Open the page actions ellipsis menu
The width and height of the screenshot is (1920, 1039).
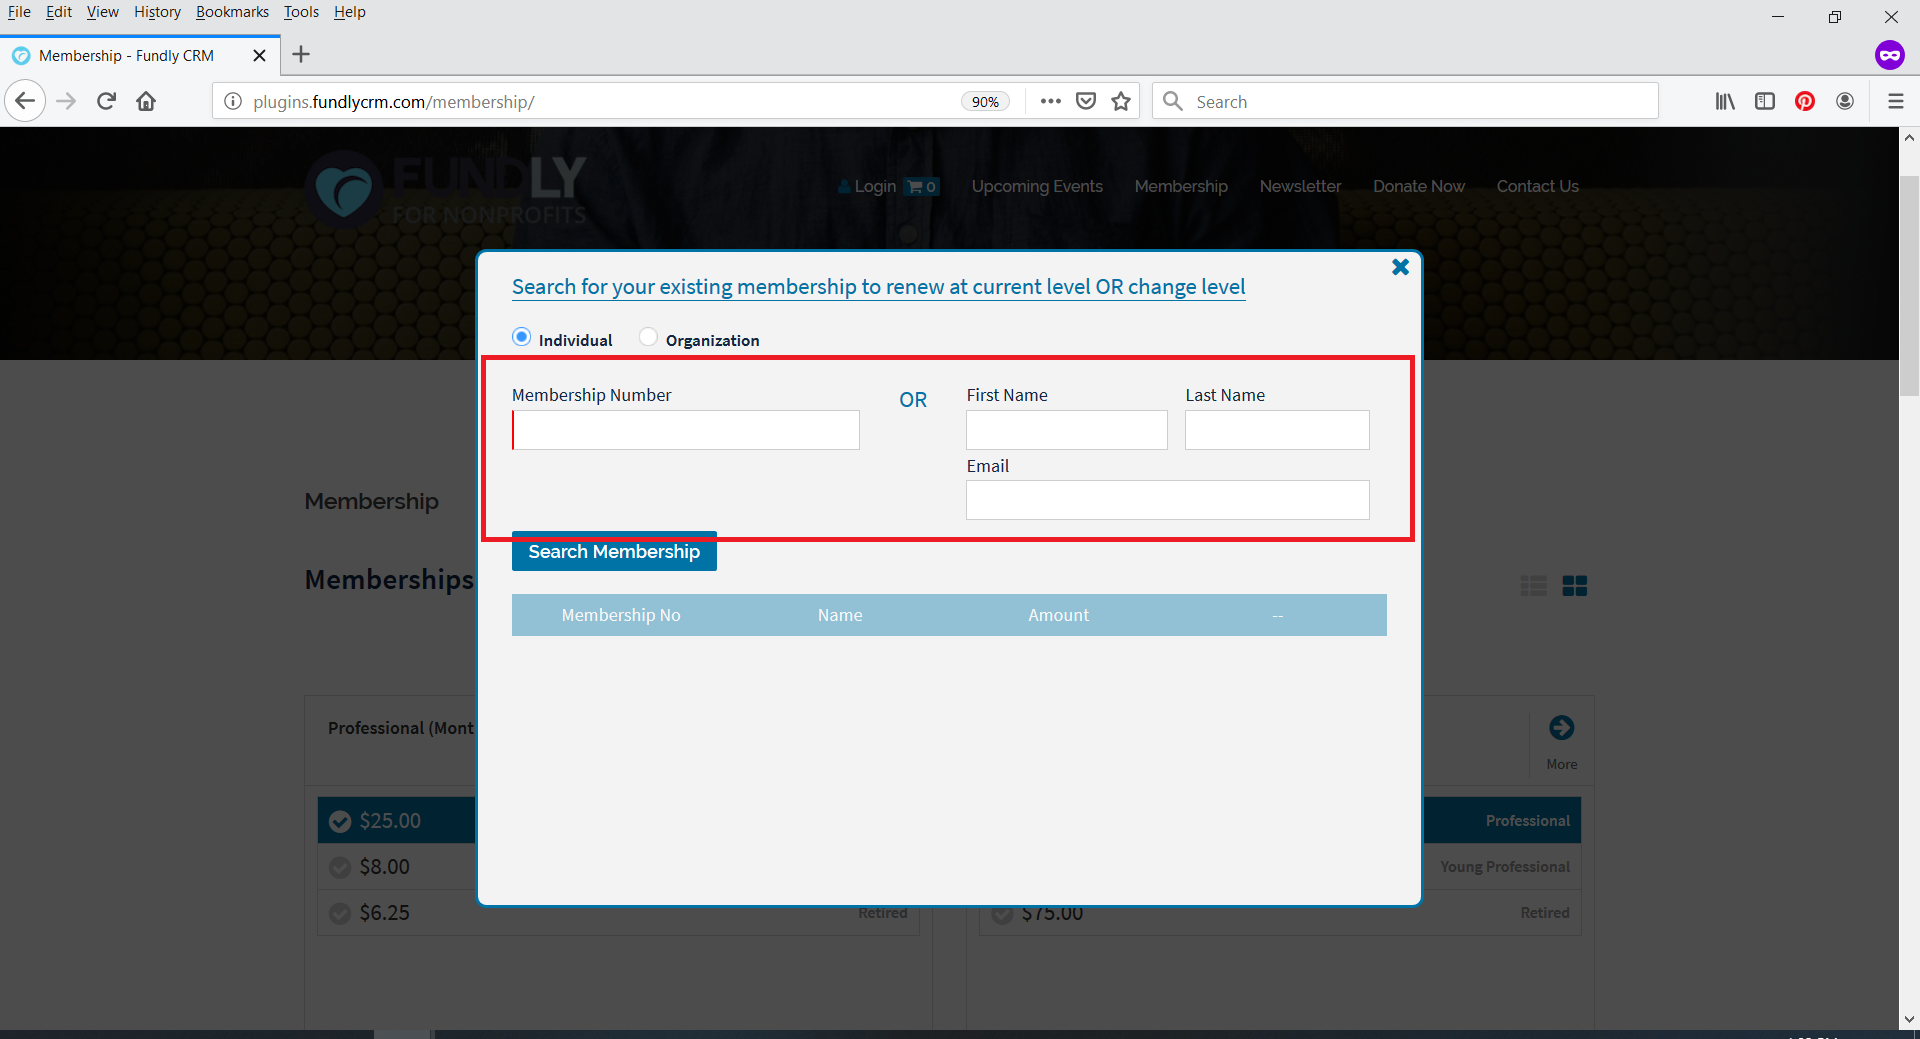(x=1050, y=101)
